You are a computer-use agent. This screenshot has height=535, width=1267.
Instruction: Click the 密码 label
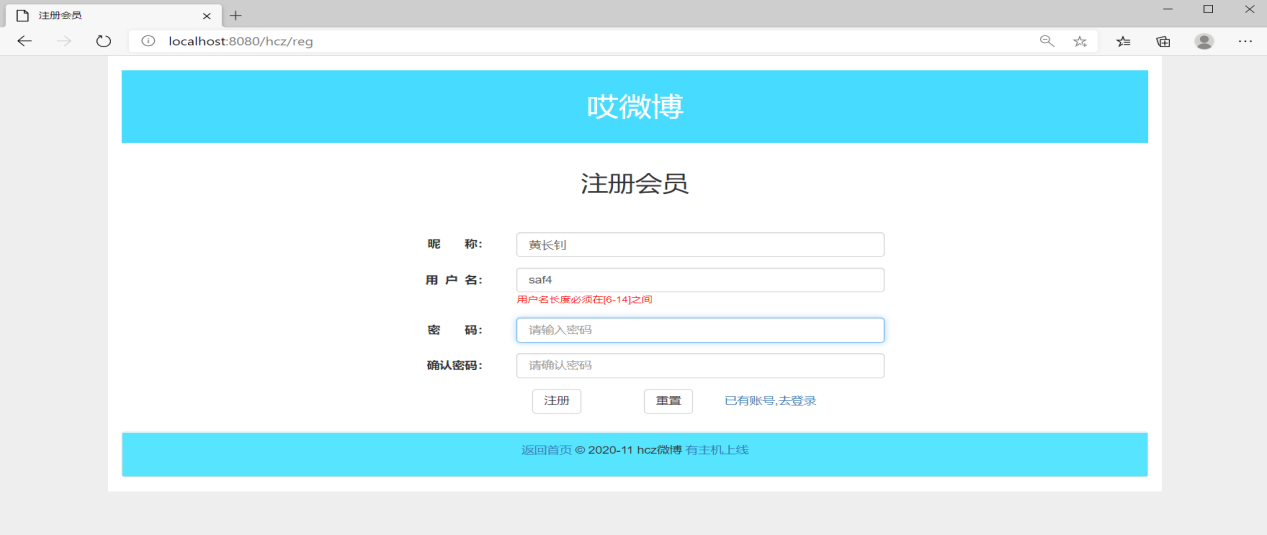[454, 330]
